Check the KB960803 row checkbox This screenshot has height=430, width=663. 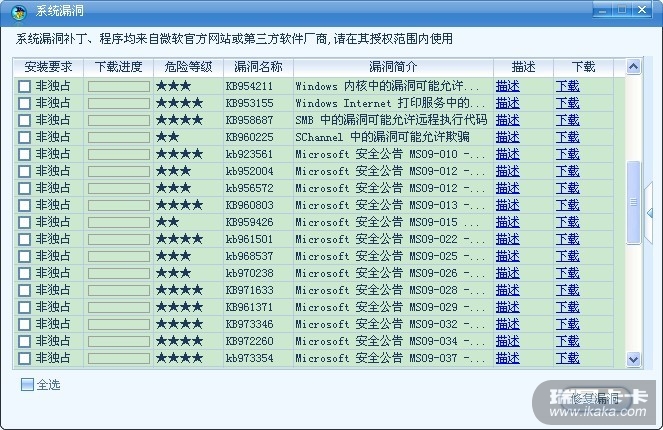click(25, 205)
